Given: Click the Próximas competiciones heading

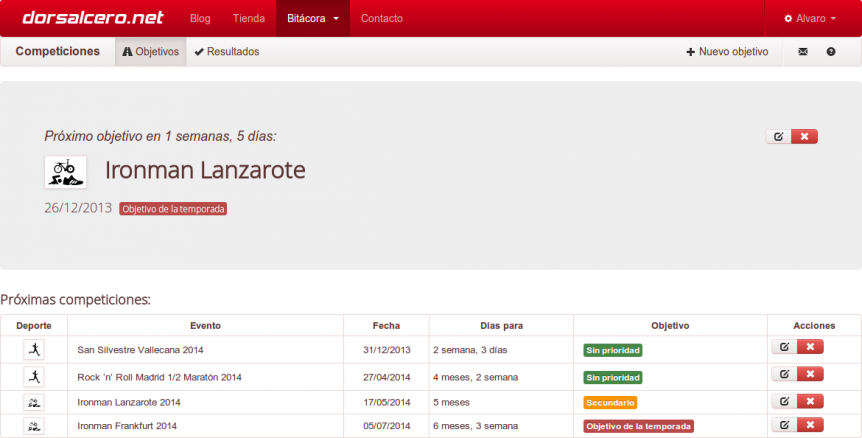Looking at the screenshot, I should pos(75,300).
